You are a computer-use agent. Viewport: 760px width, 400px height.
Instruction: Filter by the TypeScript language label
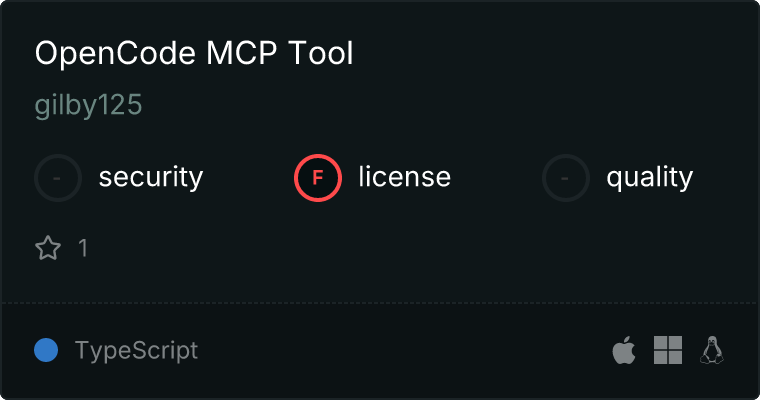click(136, 351)
